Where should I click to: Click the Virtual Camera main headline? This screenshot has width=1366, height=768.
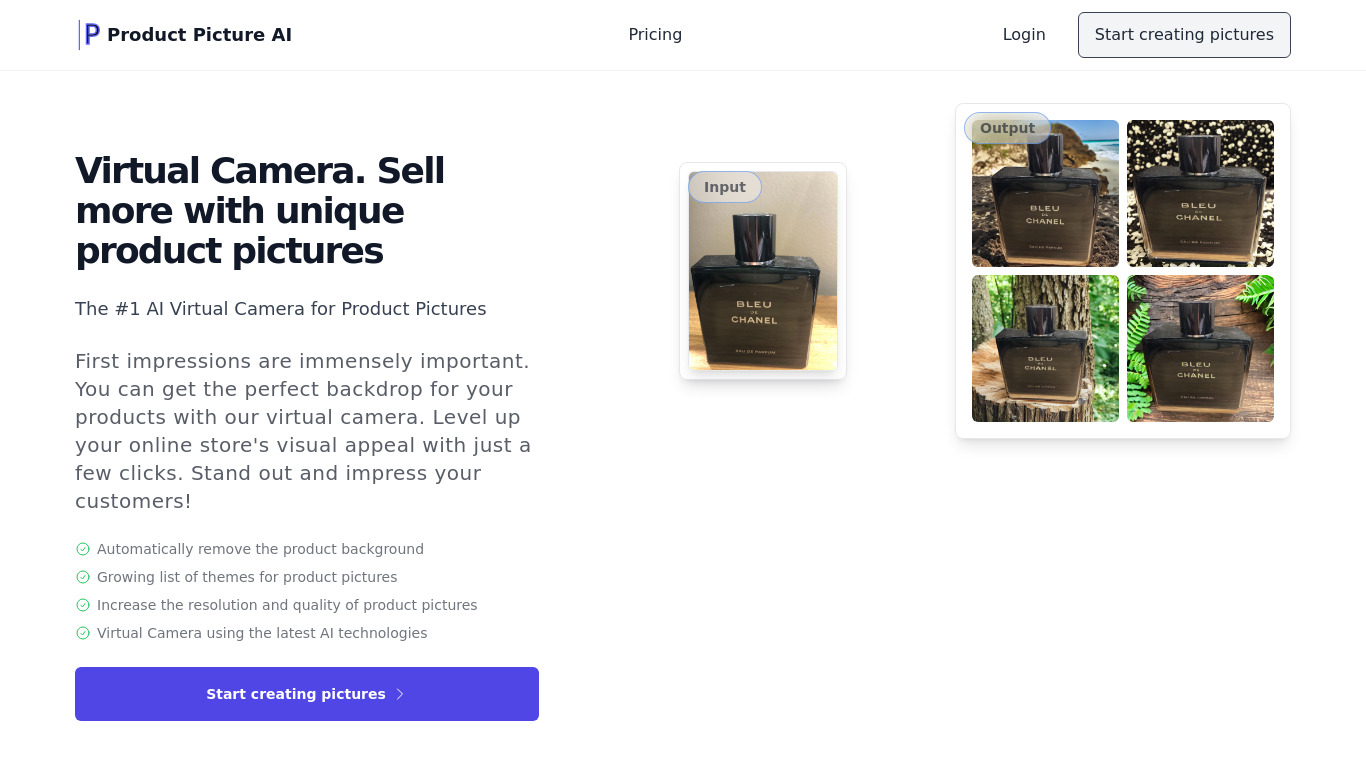click(260, 211)
